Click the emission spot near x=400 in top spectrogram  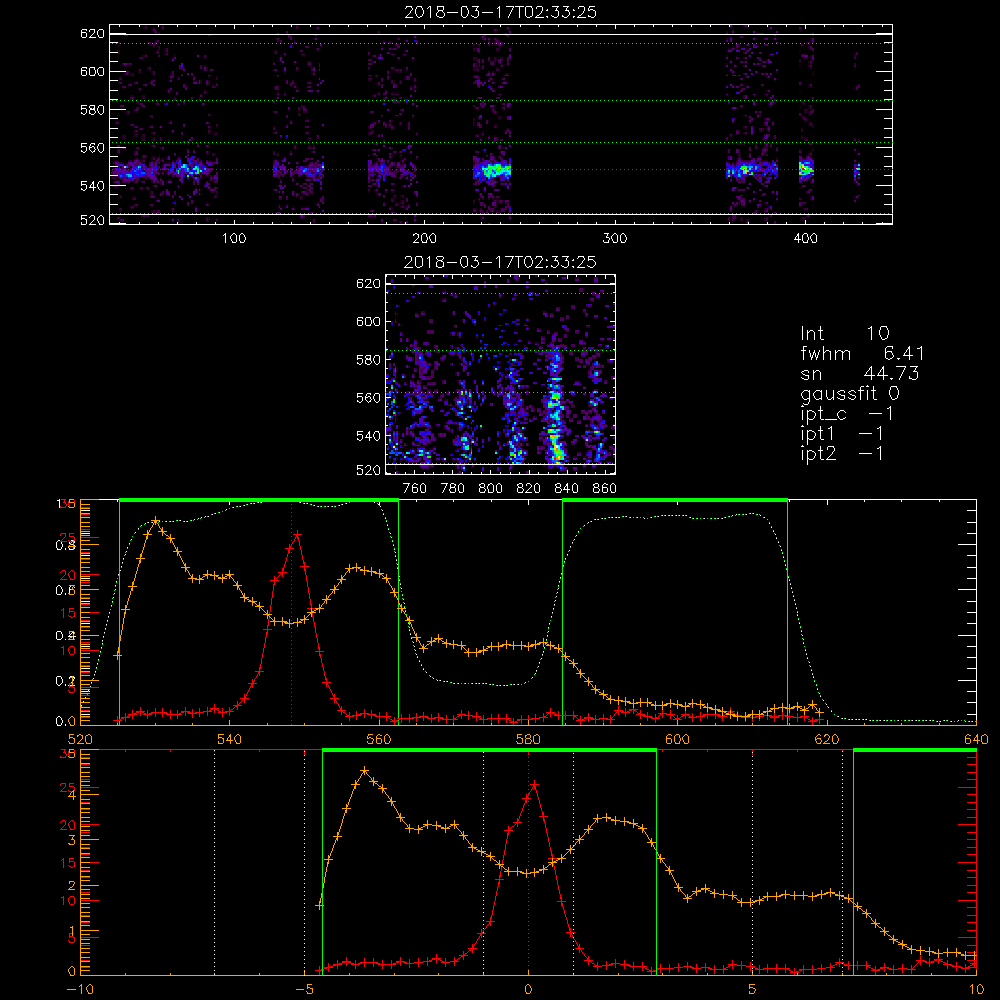(806, 169)
